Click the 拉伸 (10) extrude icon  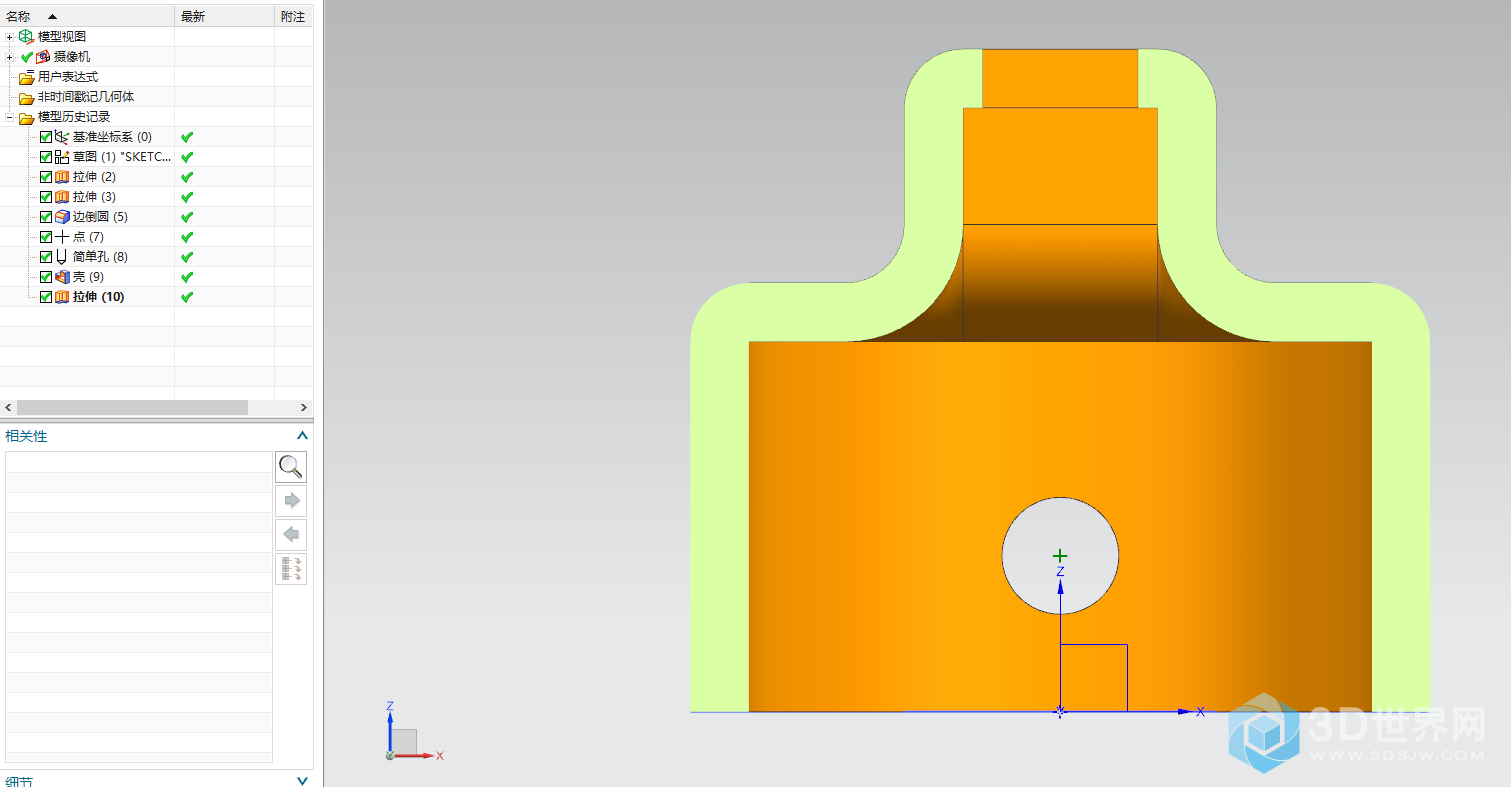[x=62, y=297]
